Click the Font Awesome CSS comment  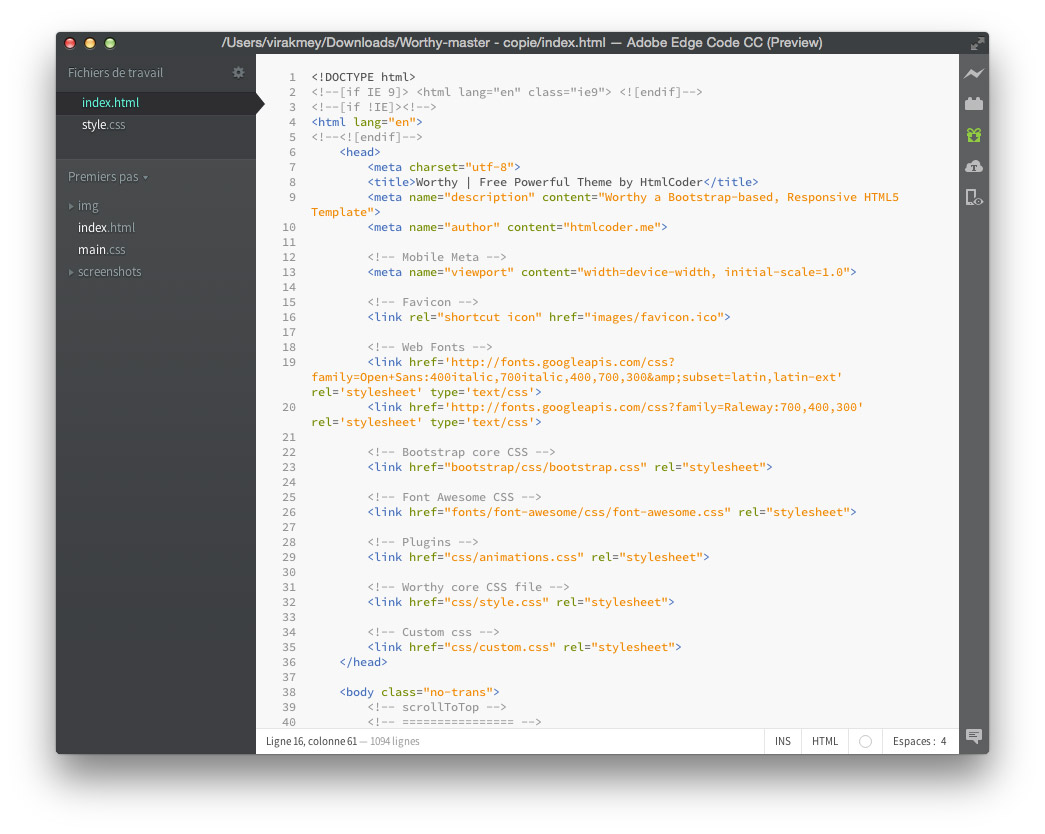coord(454,497)
